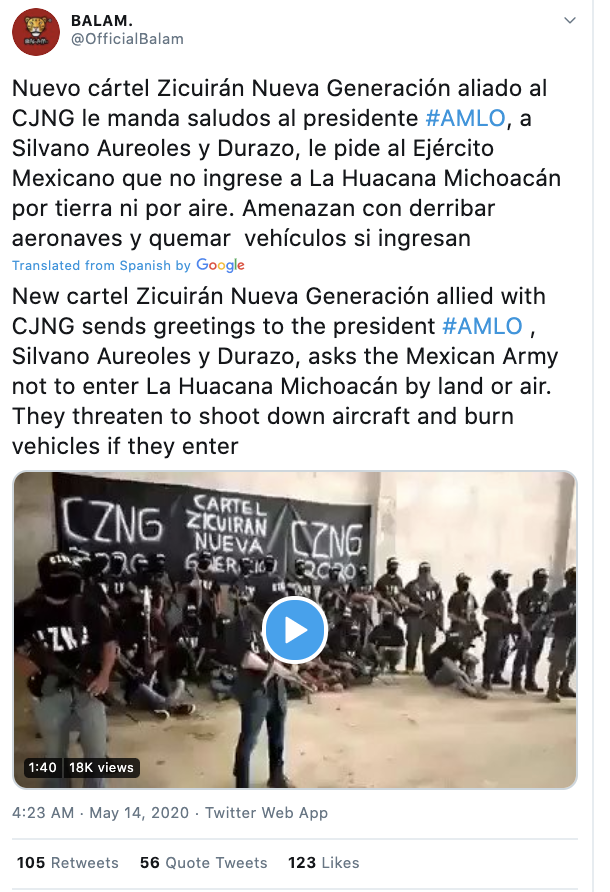This screenshot has width=610, height=892.
Task: Expand the tweet options chevron menu
Action: (570, 20)
